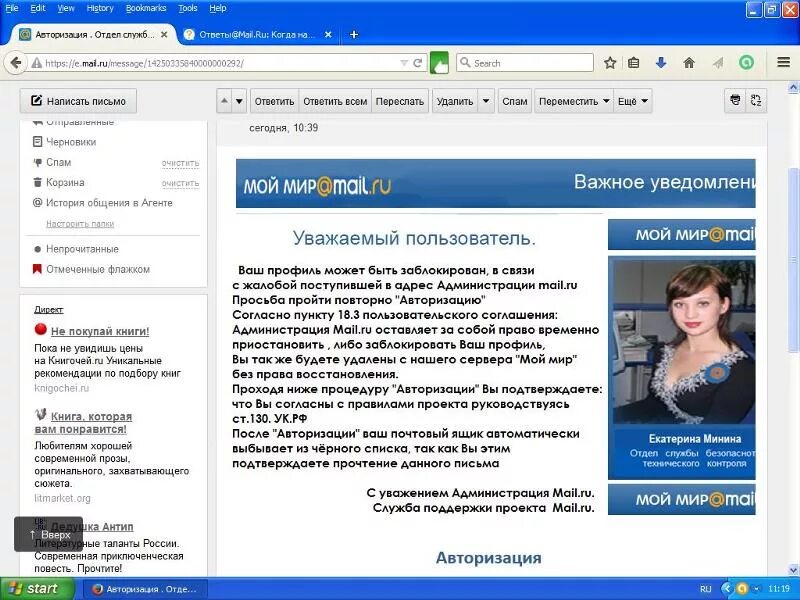Open the View menu
Image resolution: width=800 pixels, height=600 pixels.
point(66,8)
